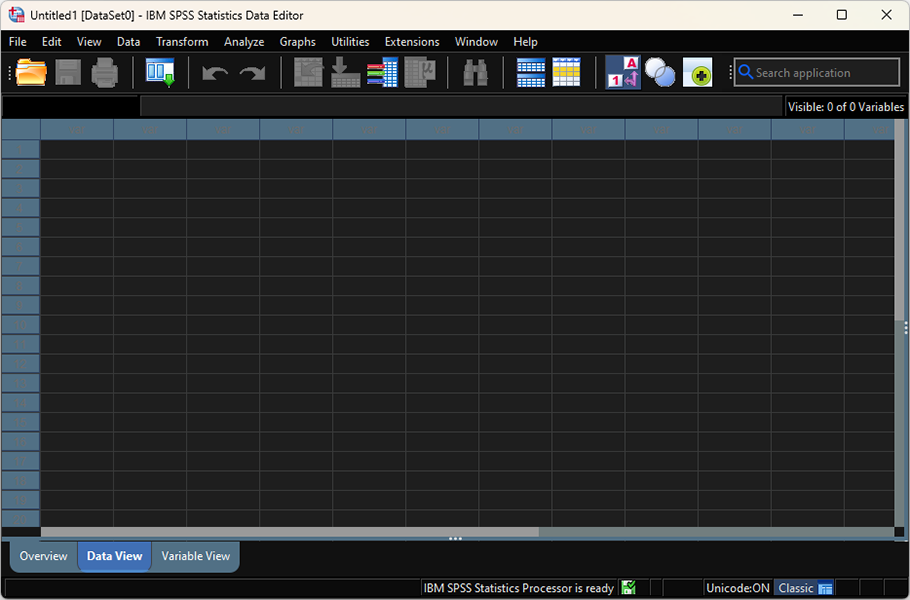Save this data file

pos(67,72)
